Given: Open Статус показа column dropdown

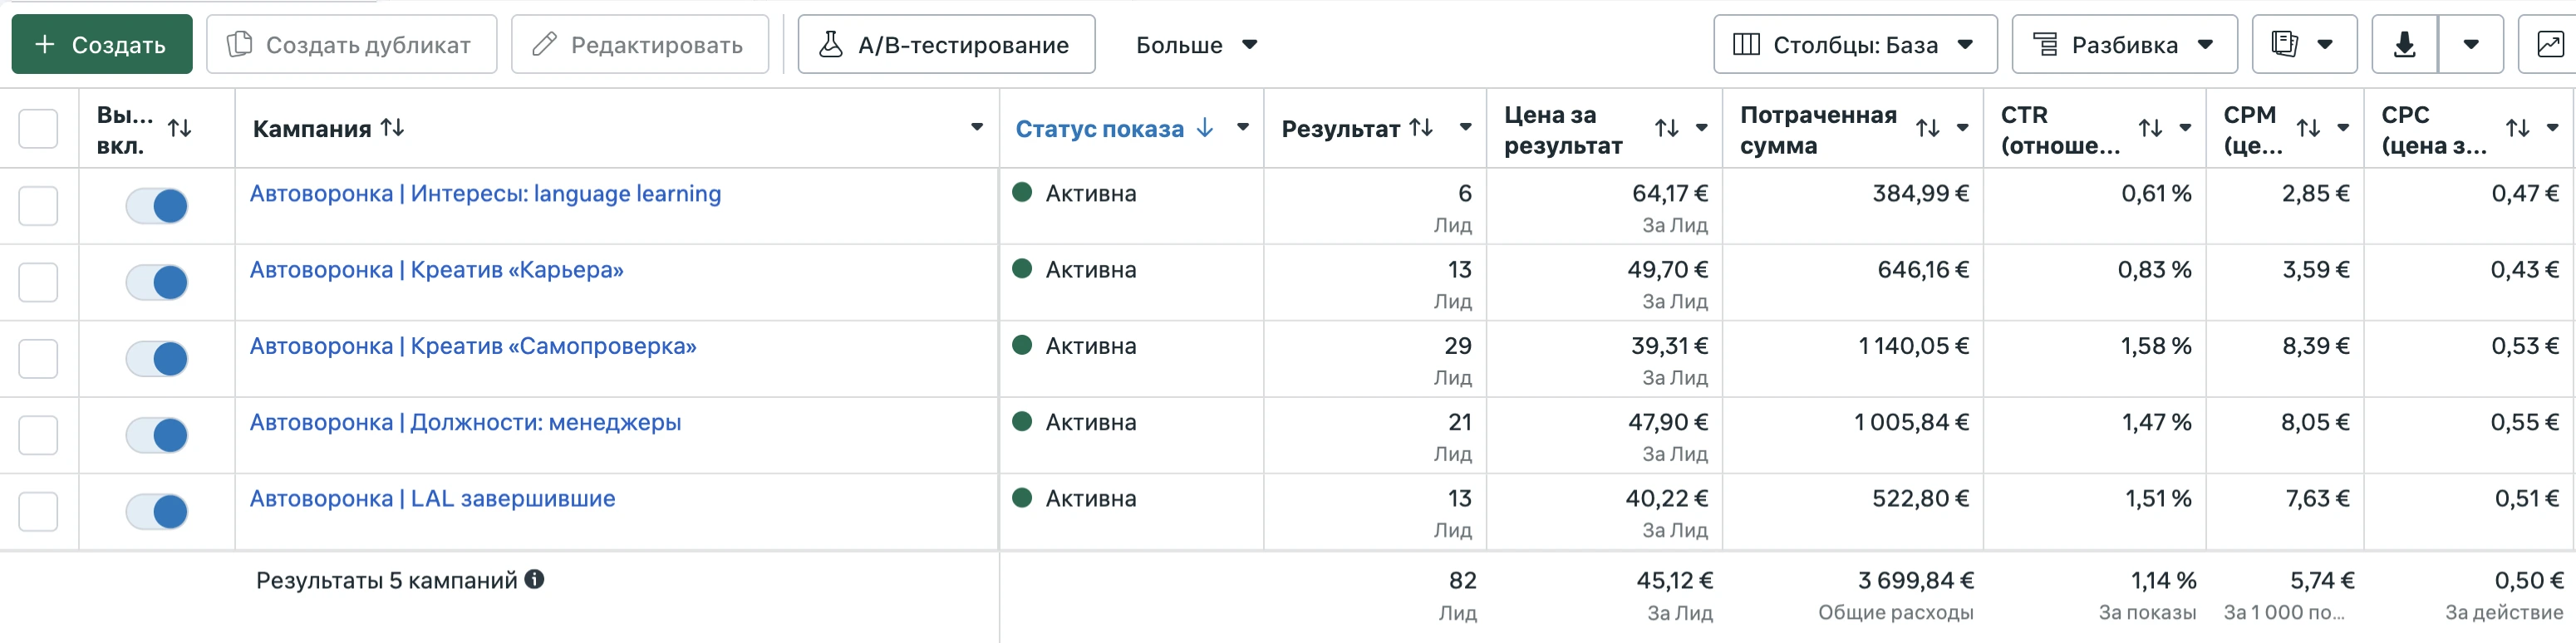Looking at the screenshot, I should coord(1242,127).
